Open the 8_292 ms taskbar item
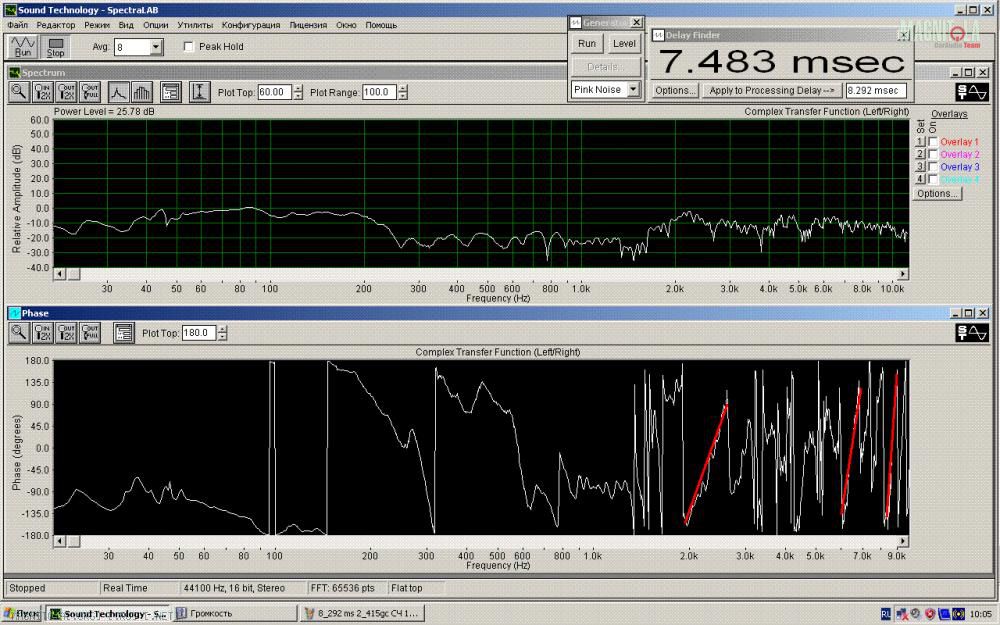The height and width of the screenshot is (625, 1000). click(x=362, y=614)
